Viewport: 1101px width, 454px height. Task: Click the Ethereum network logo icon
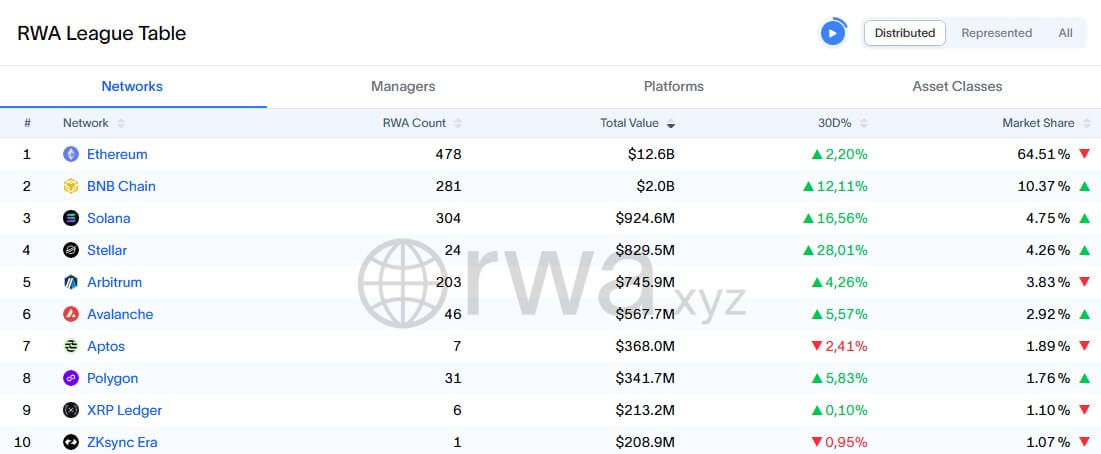71,154
